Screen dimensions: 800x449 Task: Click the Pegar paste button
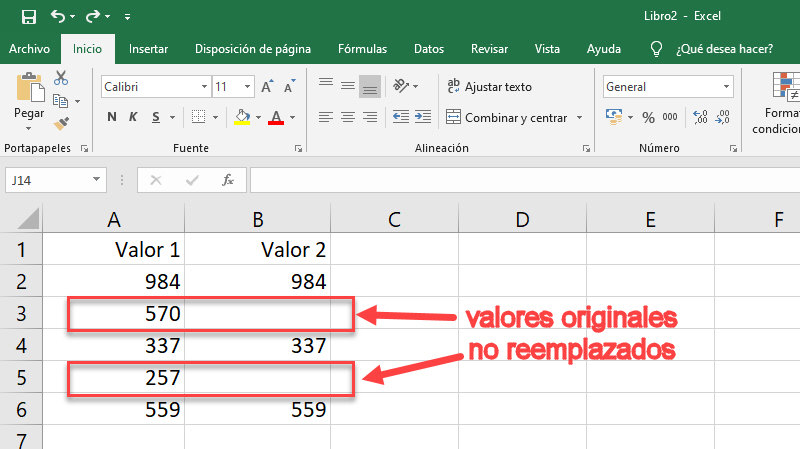point(28,98)
